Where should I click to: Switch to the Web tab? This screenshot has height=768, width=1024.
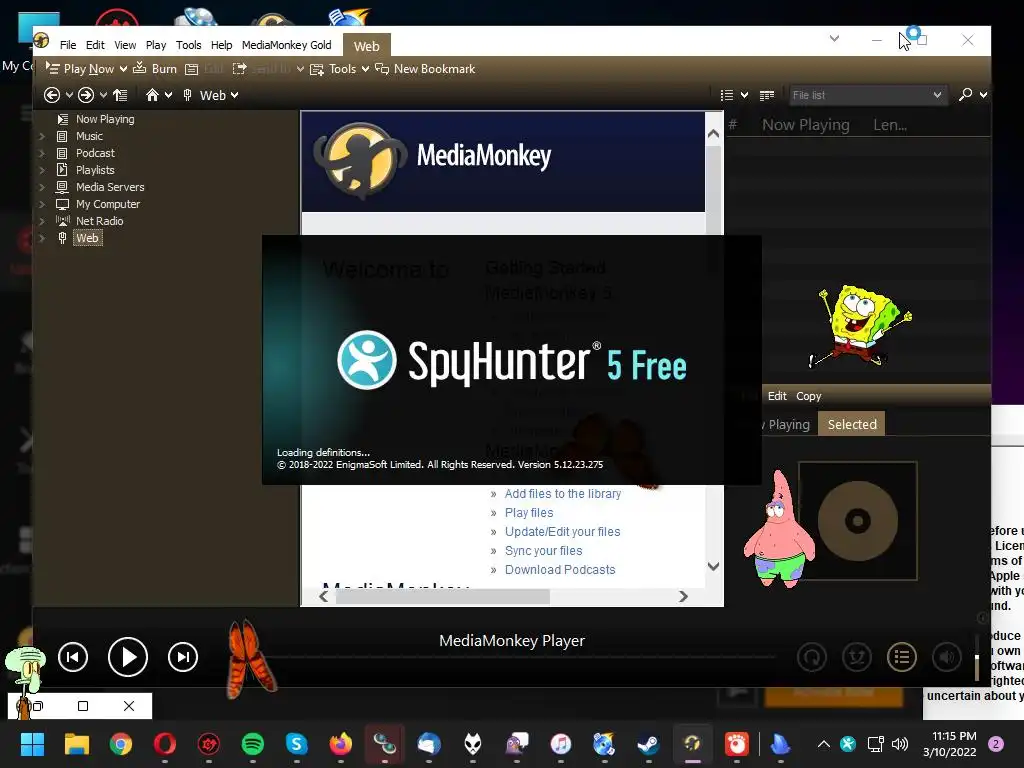366,46
